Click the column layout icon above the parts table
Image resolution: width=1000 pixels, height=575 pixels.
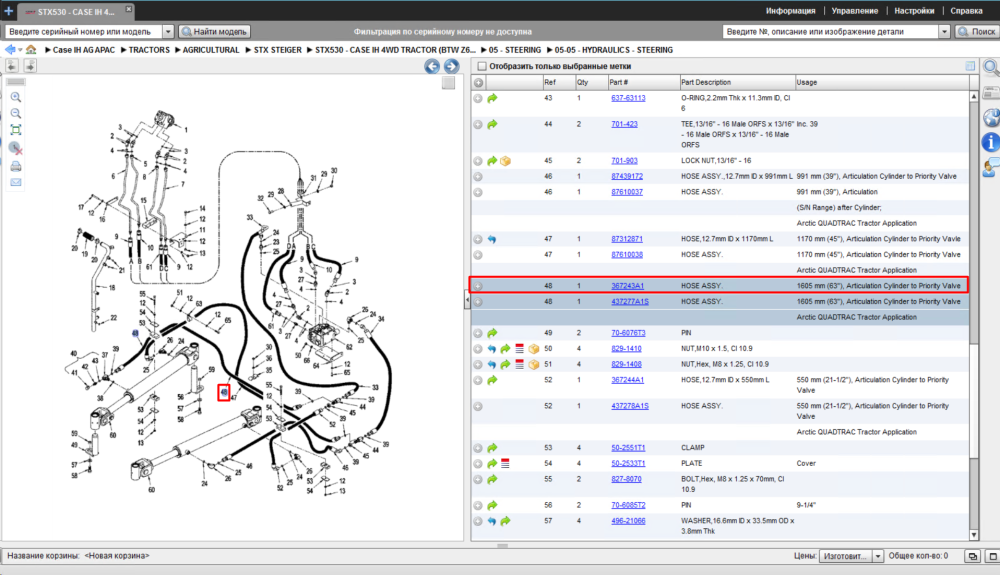click(x=970, y=66)
